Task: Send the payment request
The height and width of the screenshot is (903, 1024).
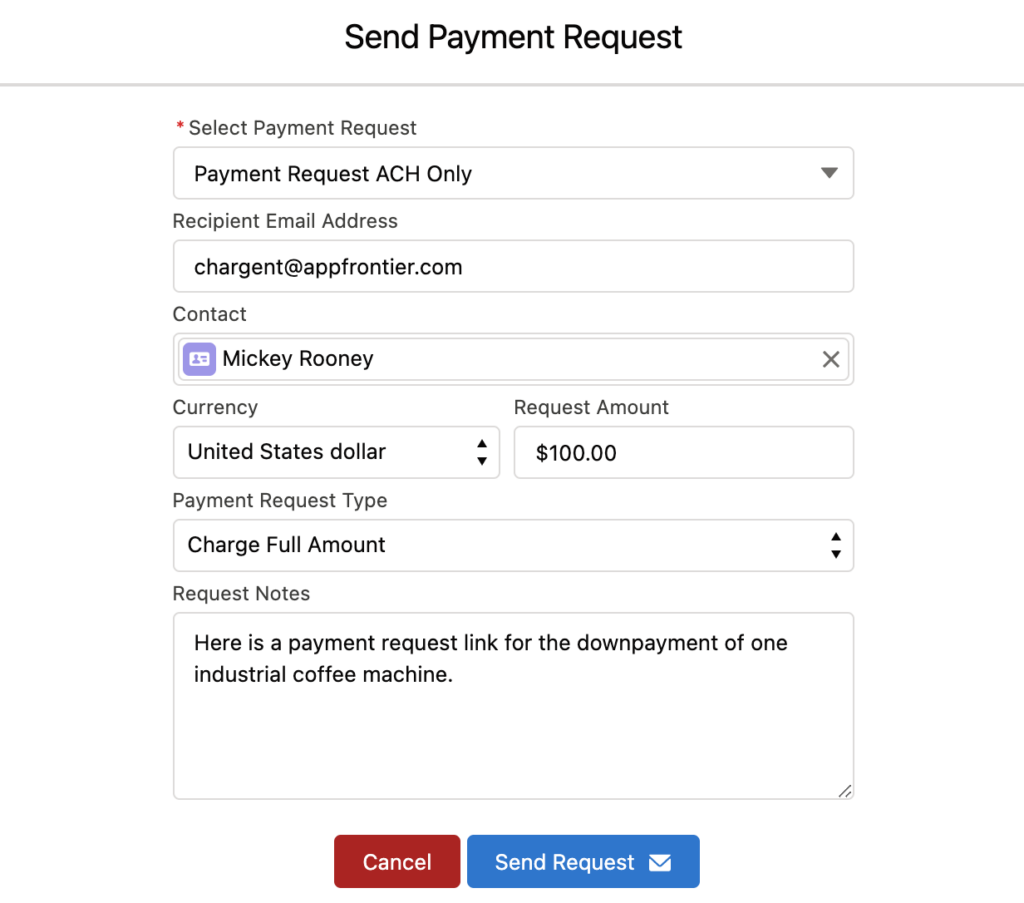Action: 583,861
